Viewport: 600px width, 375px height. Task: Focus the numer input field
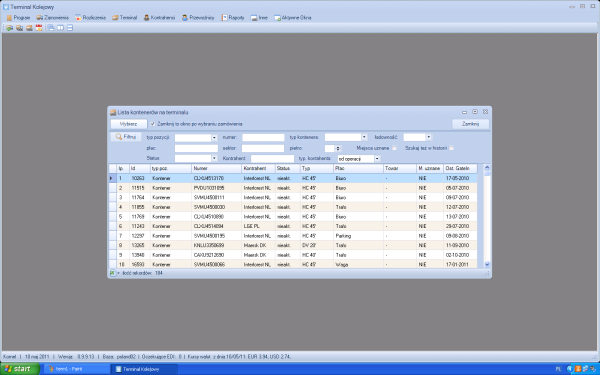(x=263, y=137)
